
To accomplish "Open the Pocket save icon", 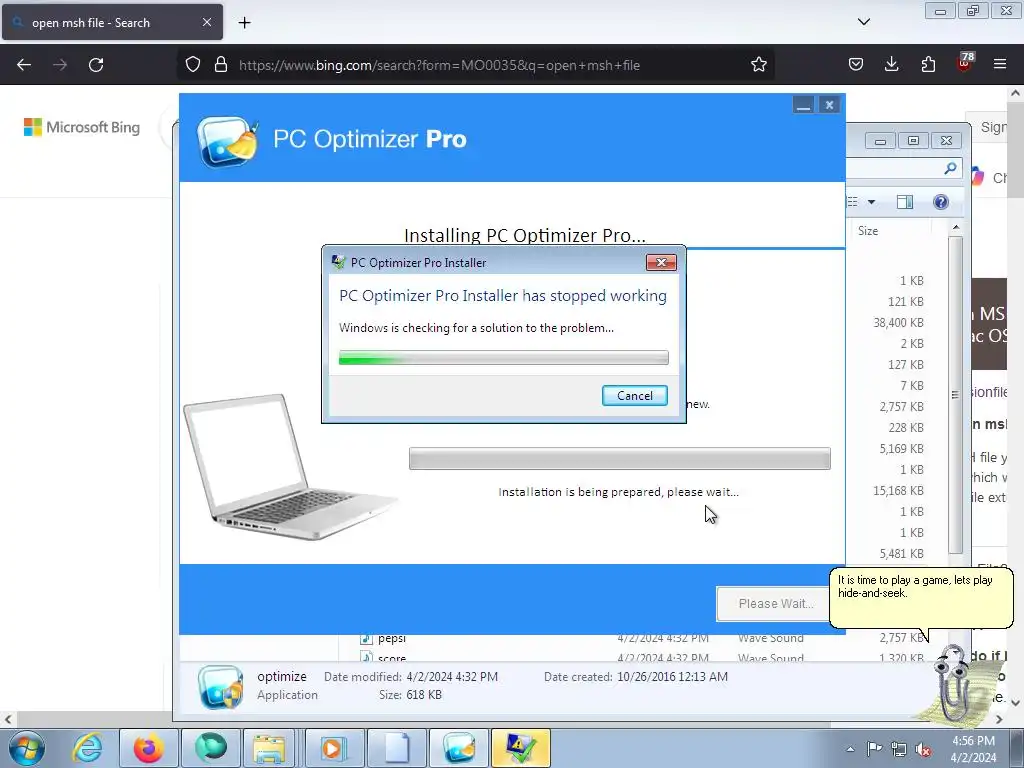I will [x=856, y=65].
